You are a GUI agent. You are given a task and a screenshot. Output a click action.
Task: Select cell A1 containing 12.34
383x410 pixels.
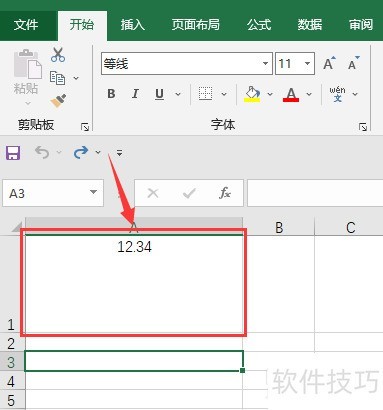134,284
